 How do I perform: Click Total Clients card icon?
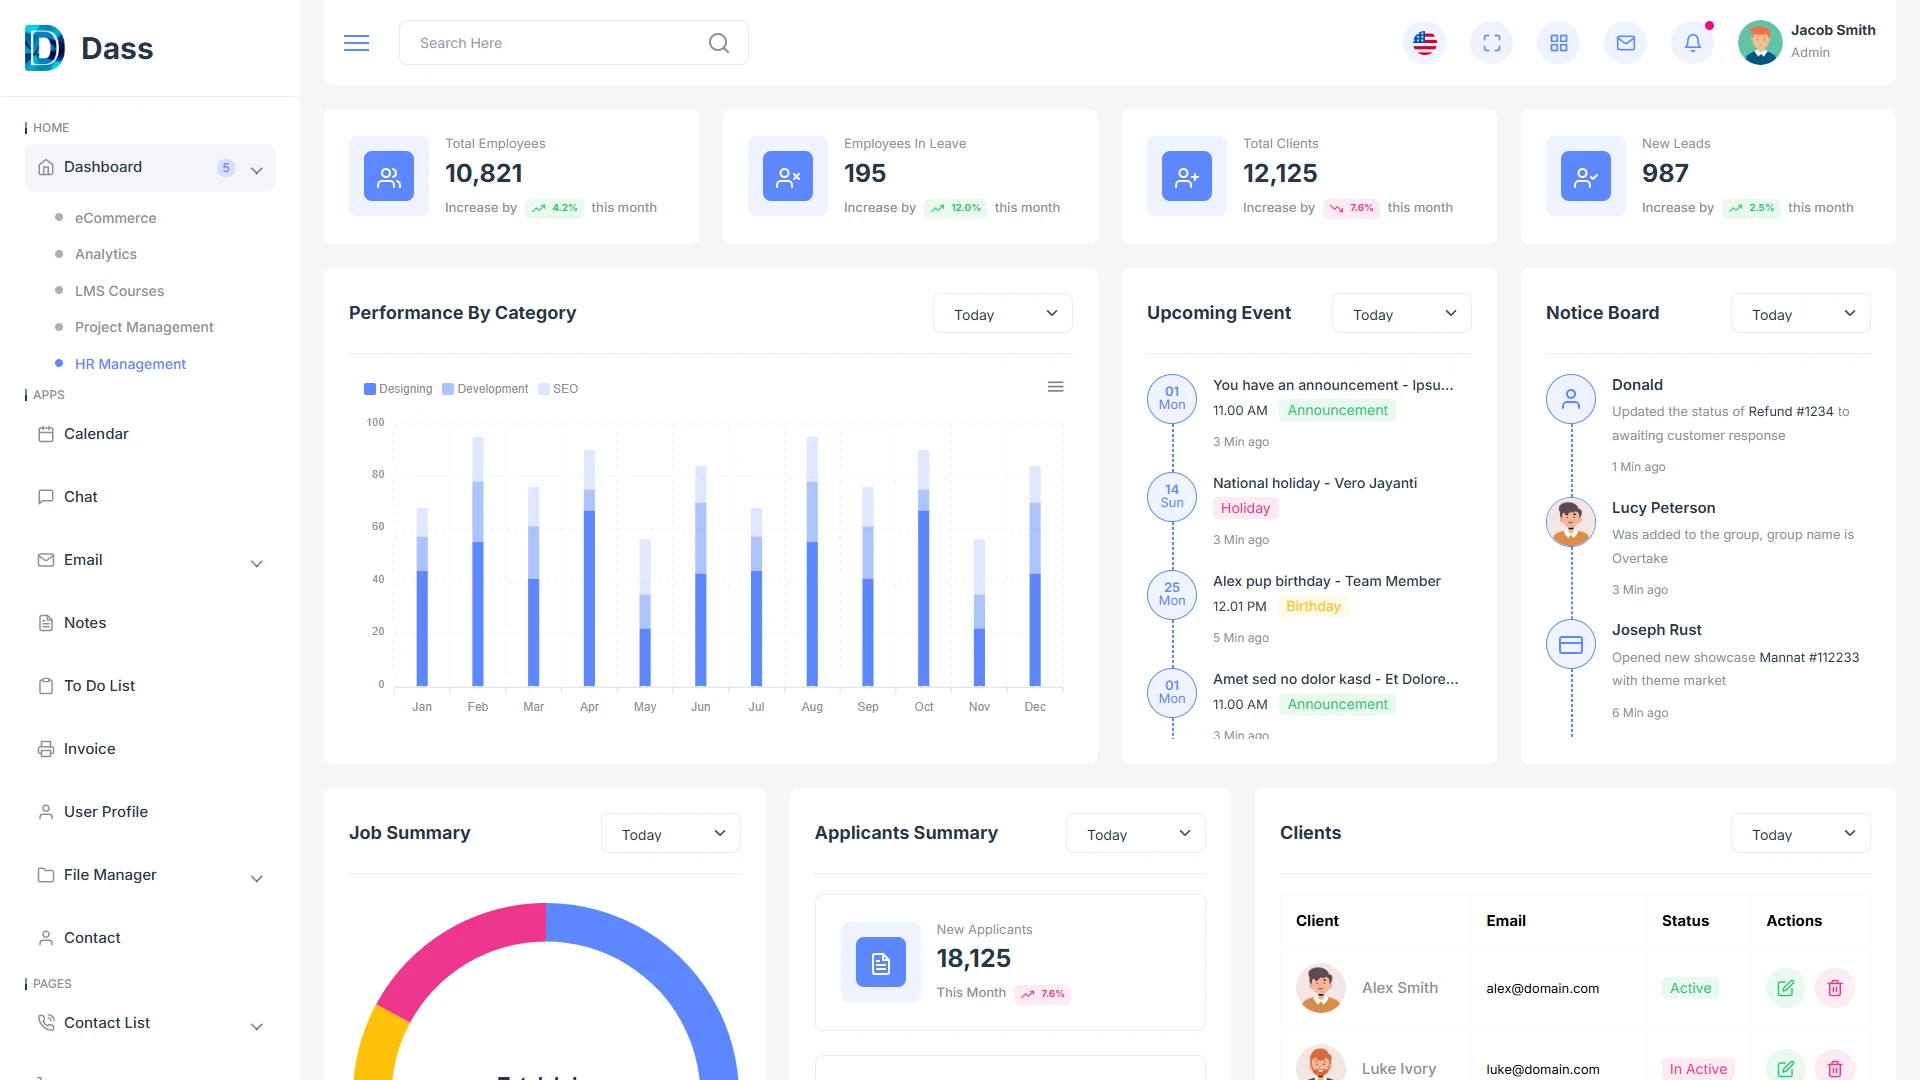[x=1187, y=177]
